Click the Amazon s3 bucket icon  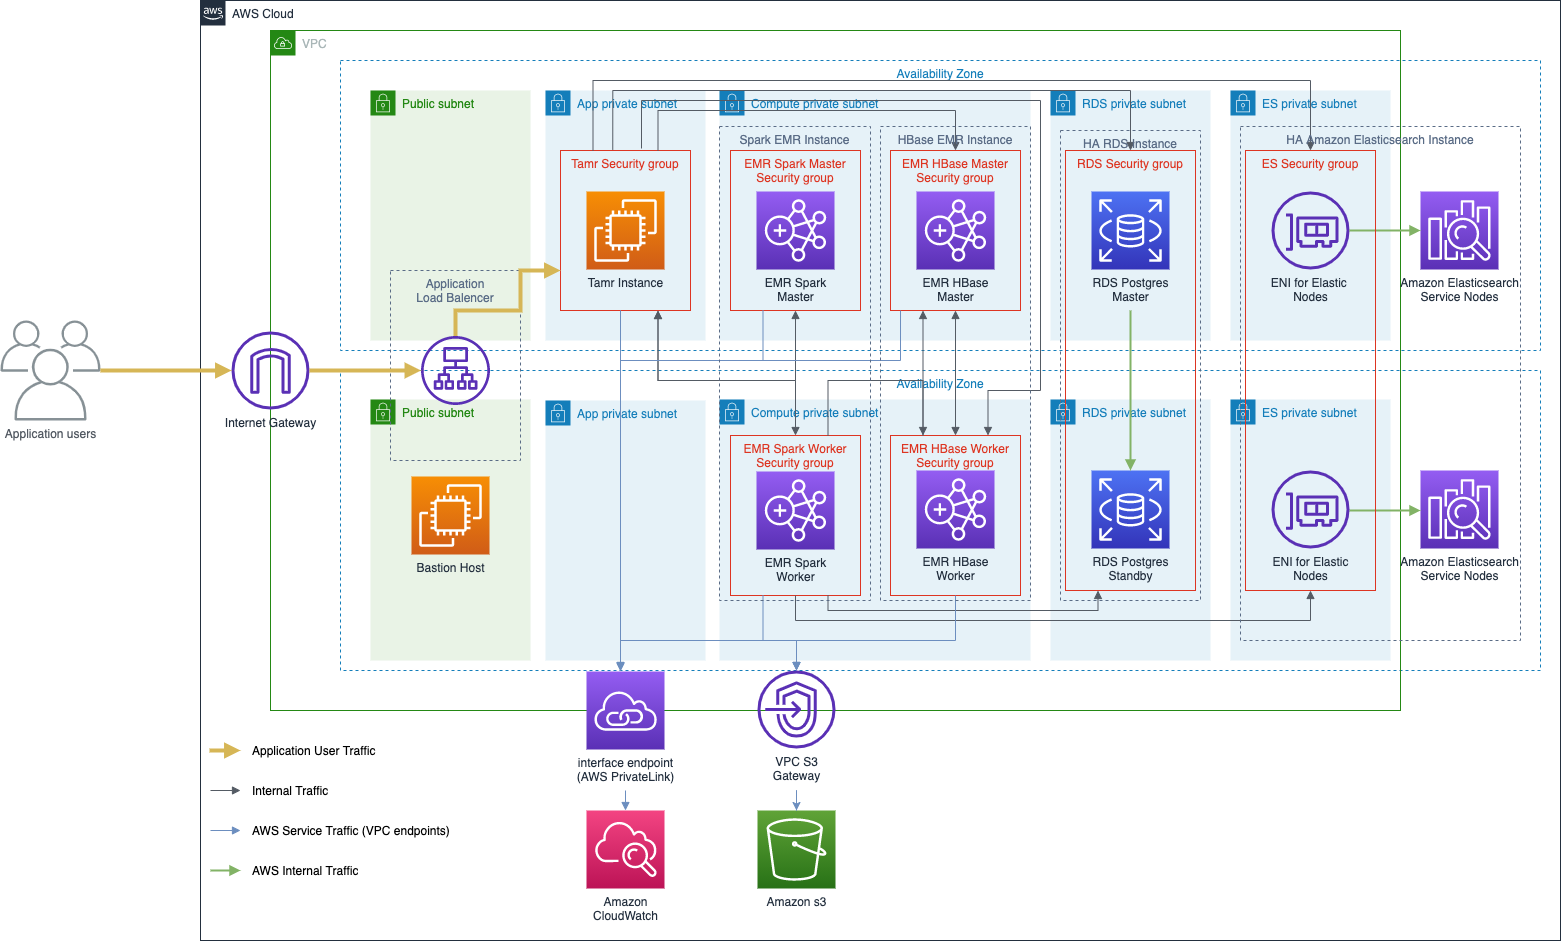(x=796, y=849)
